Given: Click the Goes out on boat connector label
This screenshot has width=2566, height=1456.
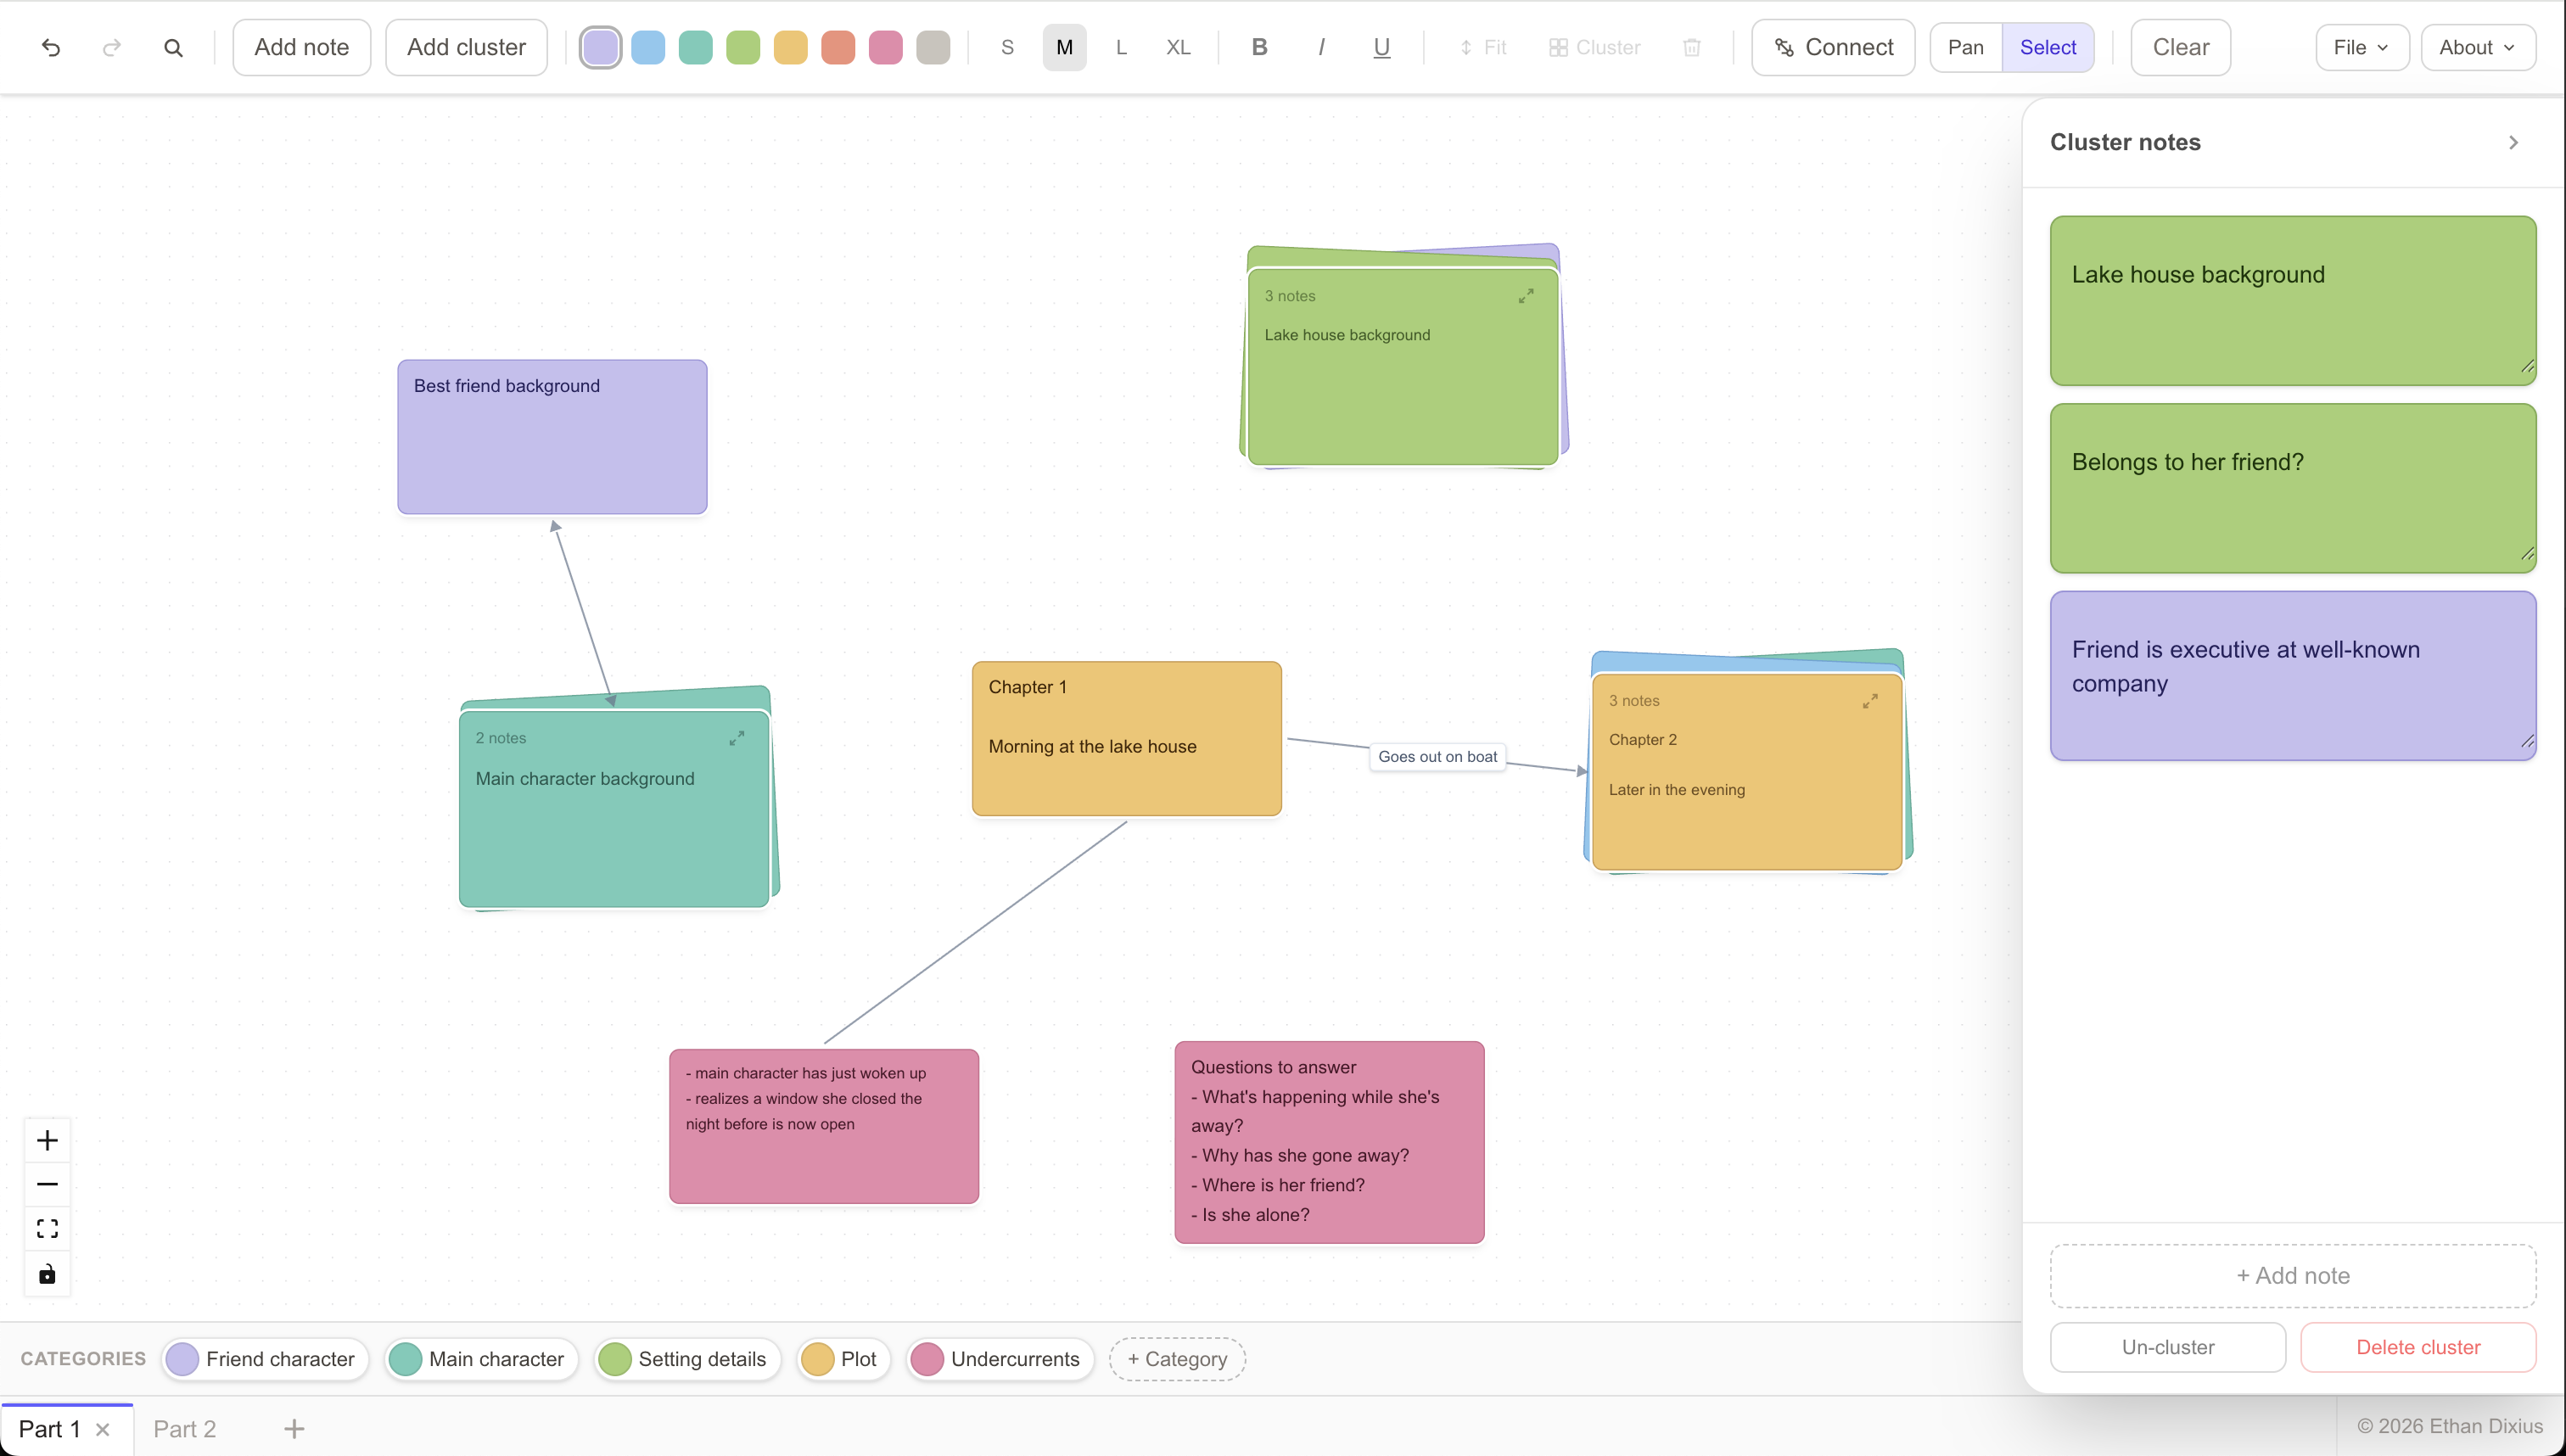Looking at the screenshot, I should 1437,756.
